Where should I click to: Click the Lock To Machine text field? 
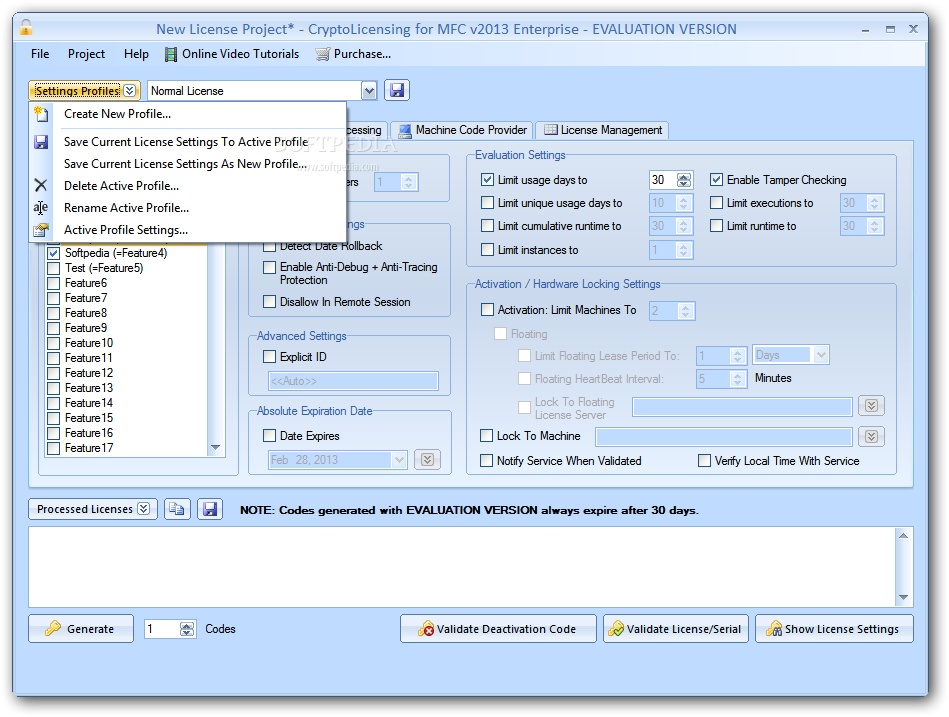click(x=724, y=436)
